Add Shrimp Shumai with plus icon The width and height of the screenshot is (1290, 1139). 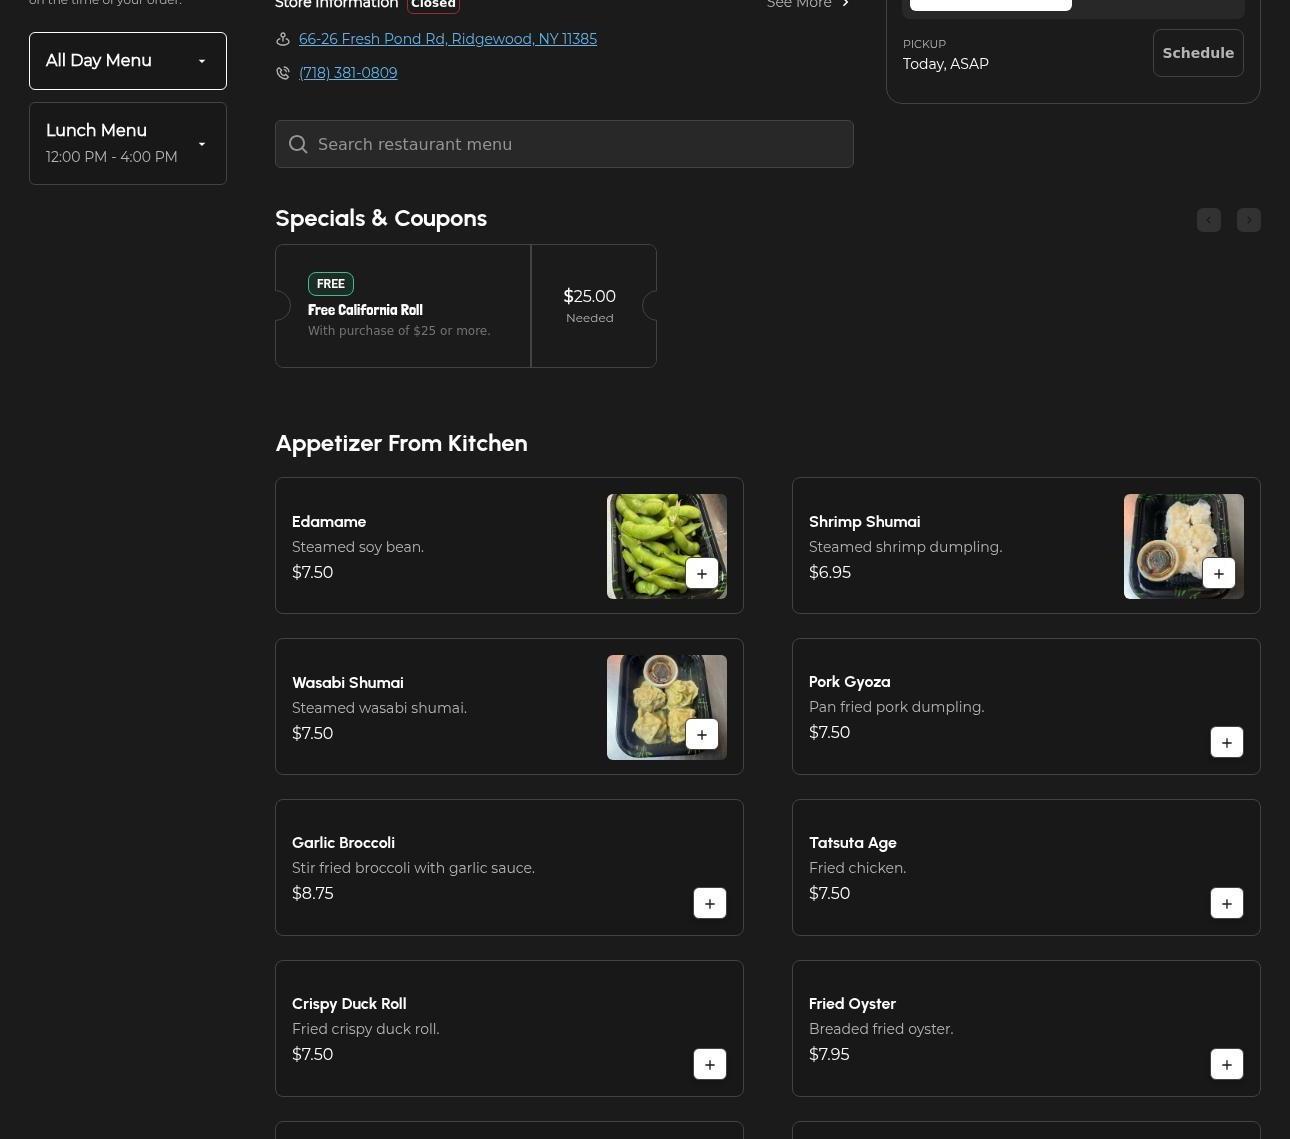1218,573
